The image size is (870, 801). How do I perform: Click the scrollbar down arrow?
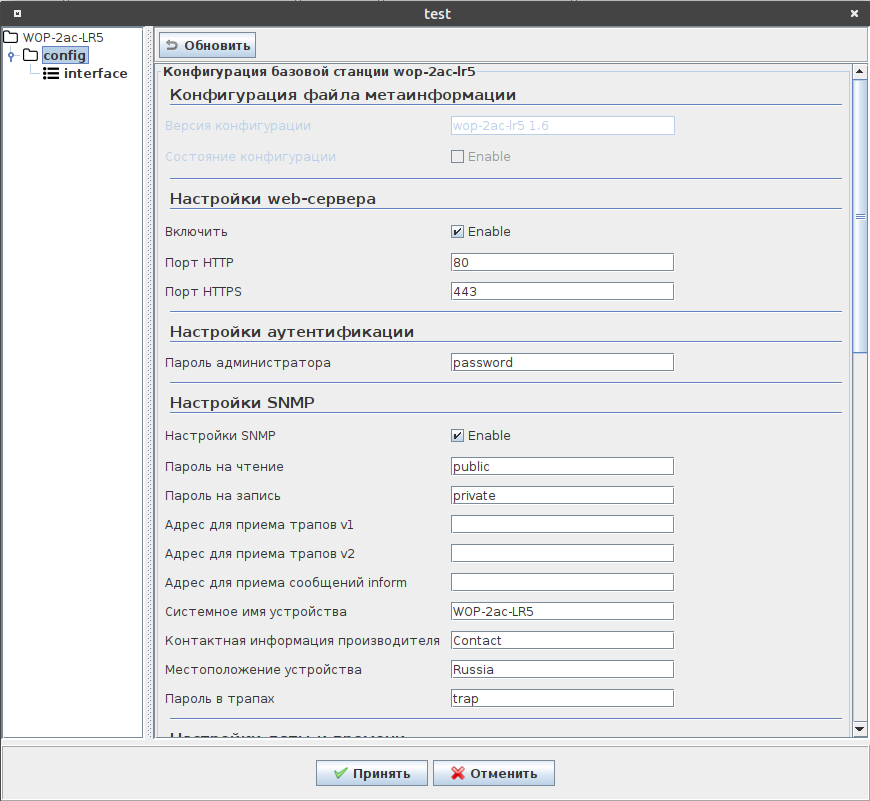[x=859, y=730]
